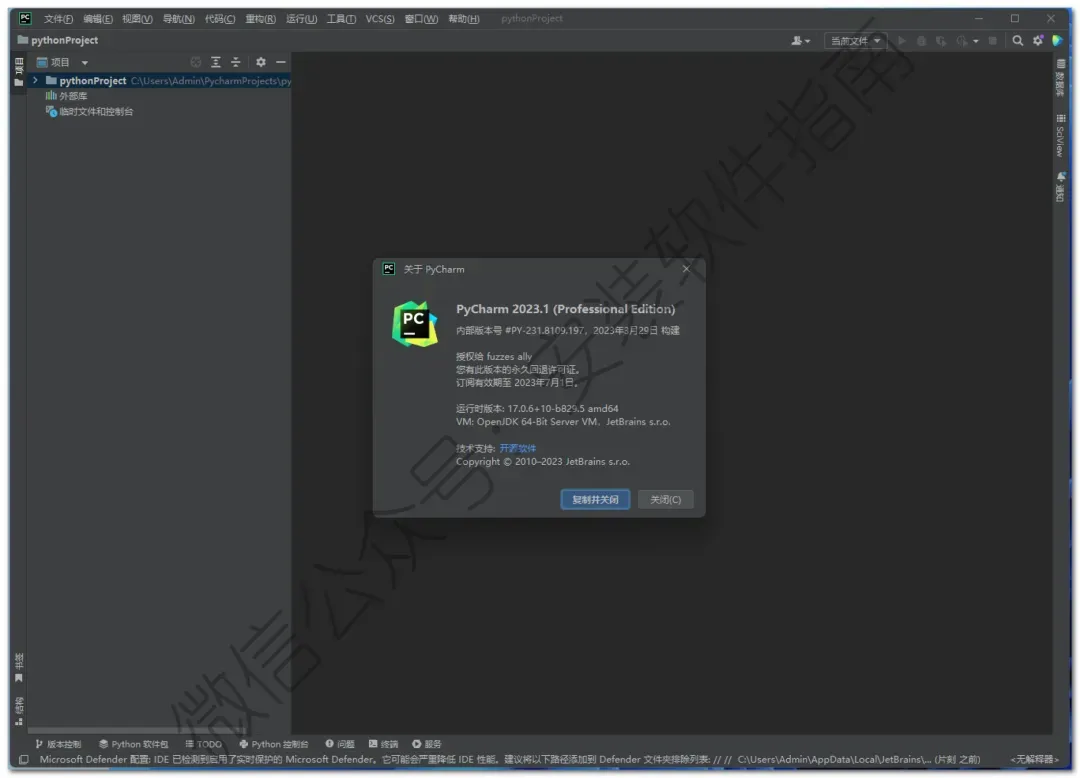Open the 重构(R) menu

point(260,19)
